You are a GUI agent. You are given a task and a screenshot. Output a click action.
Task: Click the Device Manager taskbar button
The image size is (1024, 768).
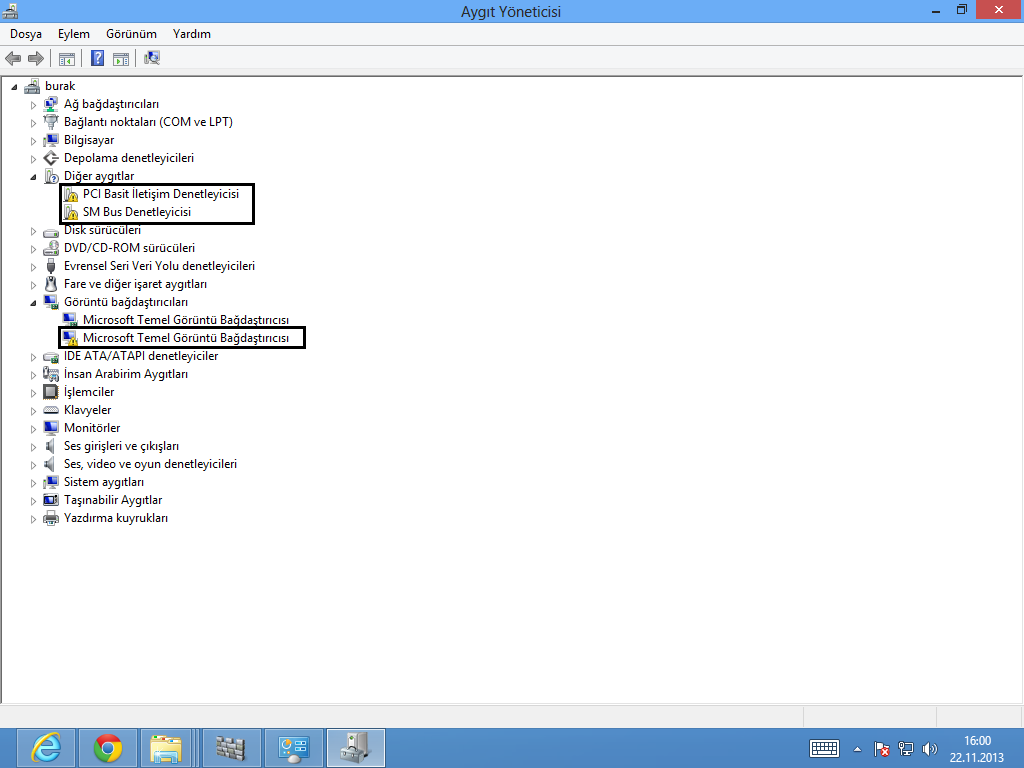[355, 748]
